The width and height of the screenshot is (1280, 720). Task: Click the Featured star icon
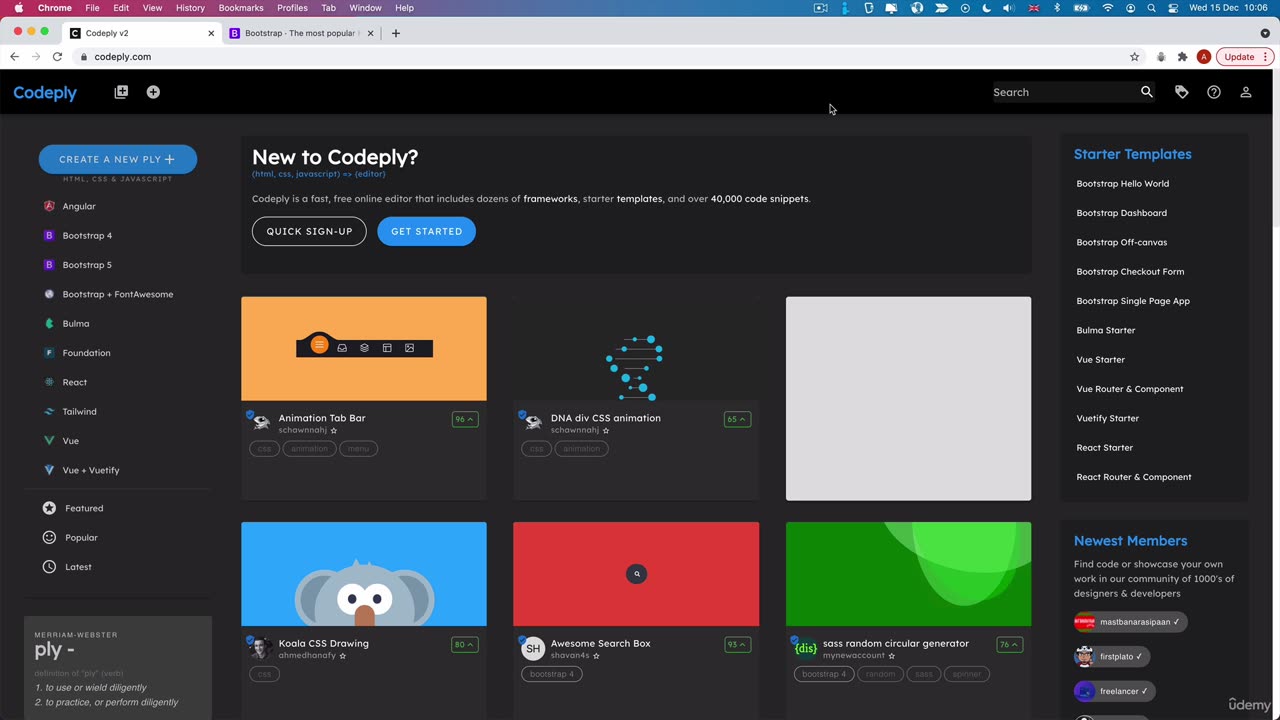pyautogui.click(x=49, y=508)
